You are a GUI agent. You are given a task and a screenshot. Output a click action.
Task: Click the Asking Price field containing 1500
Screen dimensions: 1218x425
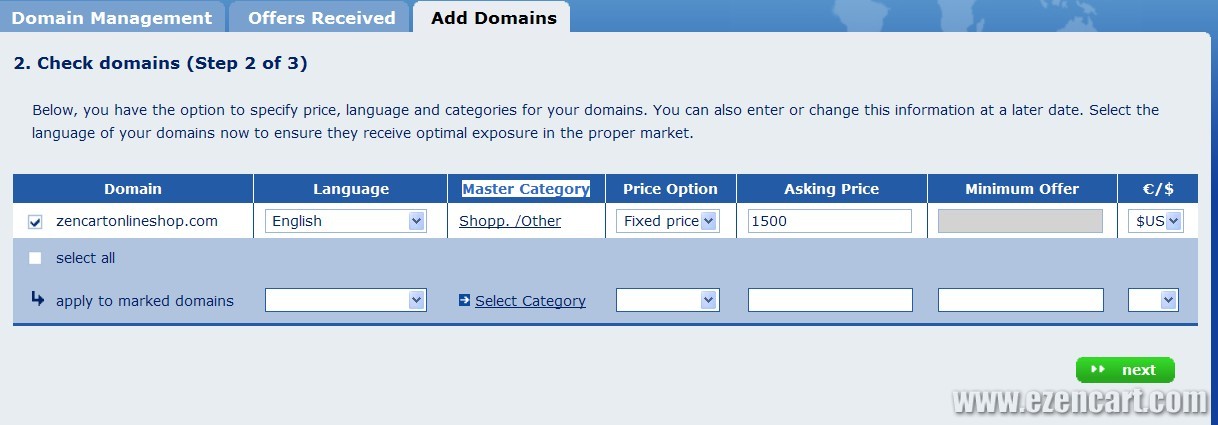pos(829,221)
